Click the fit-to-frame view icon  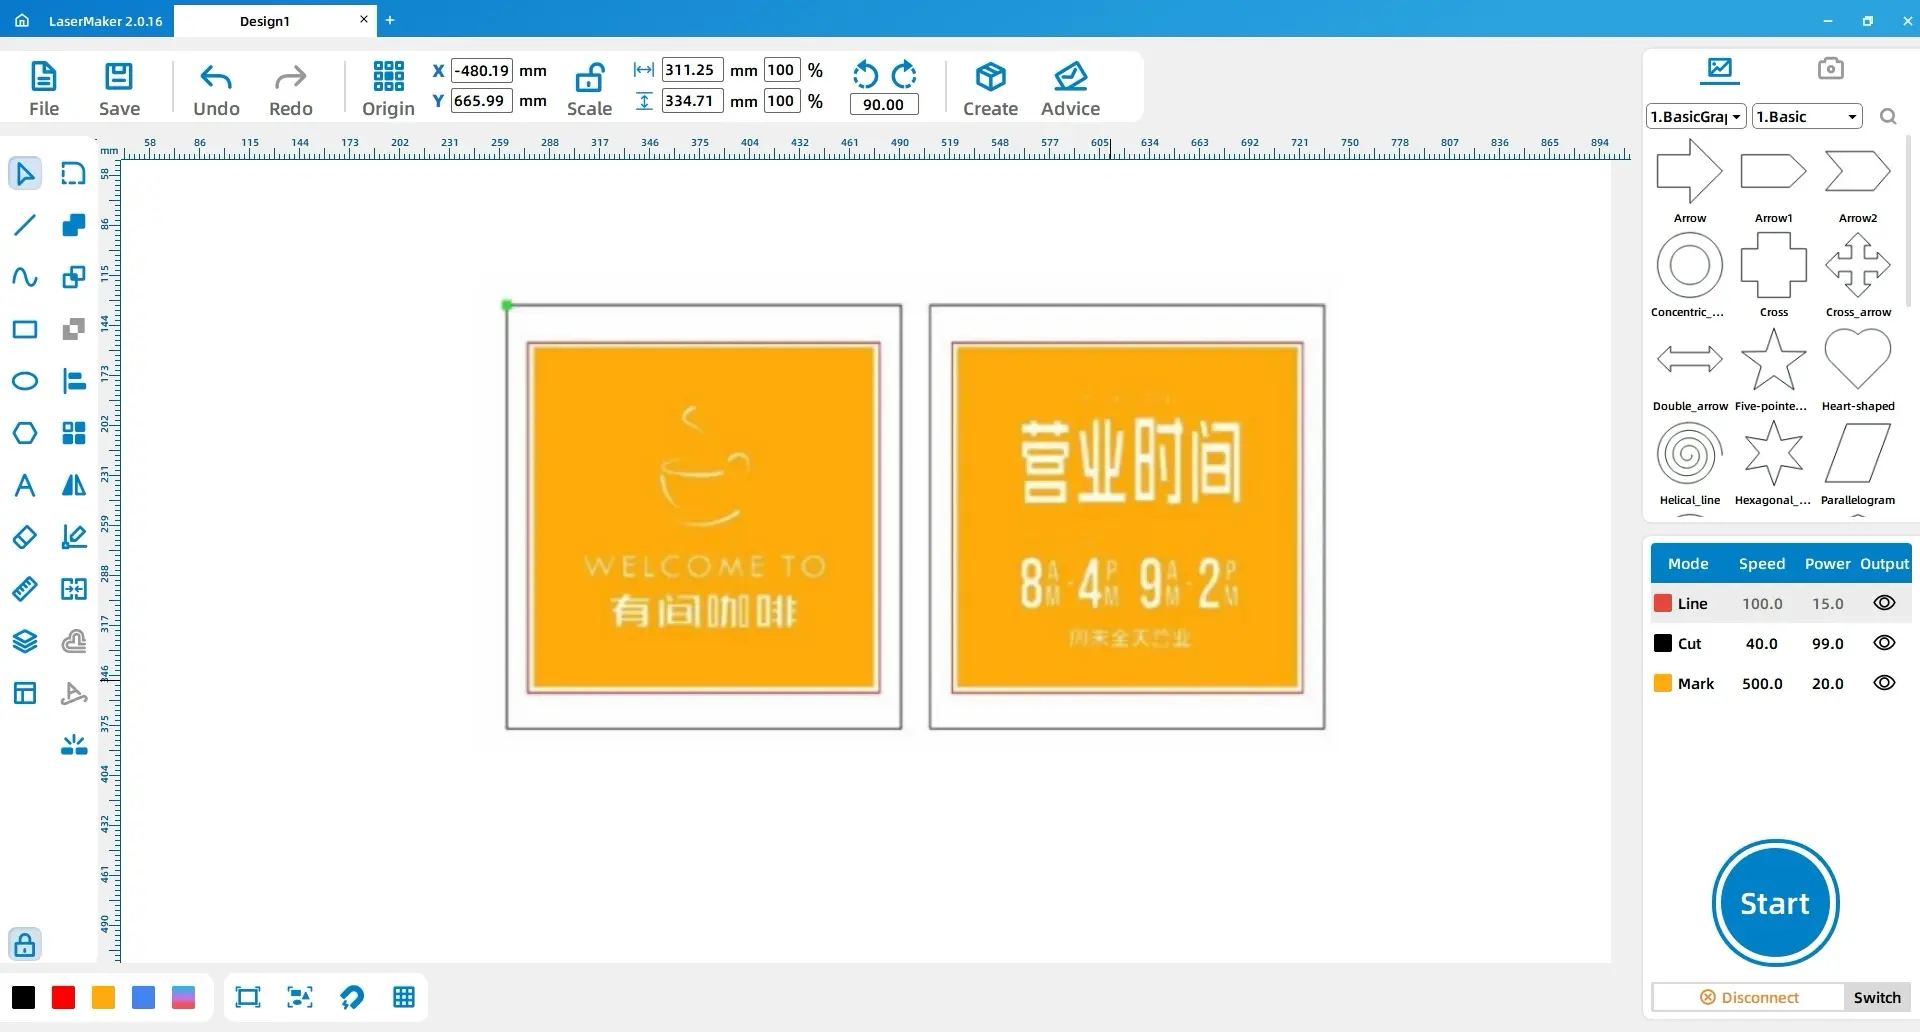[247, 997]
